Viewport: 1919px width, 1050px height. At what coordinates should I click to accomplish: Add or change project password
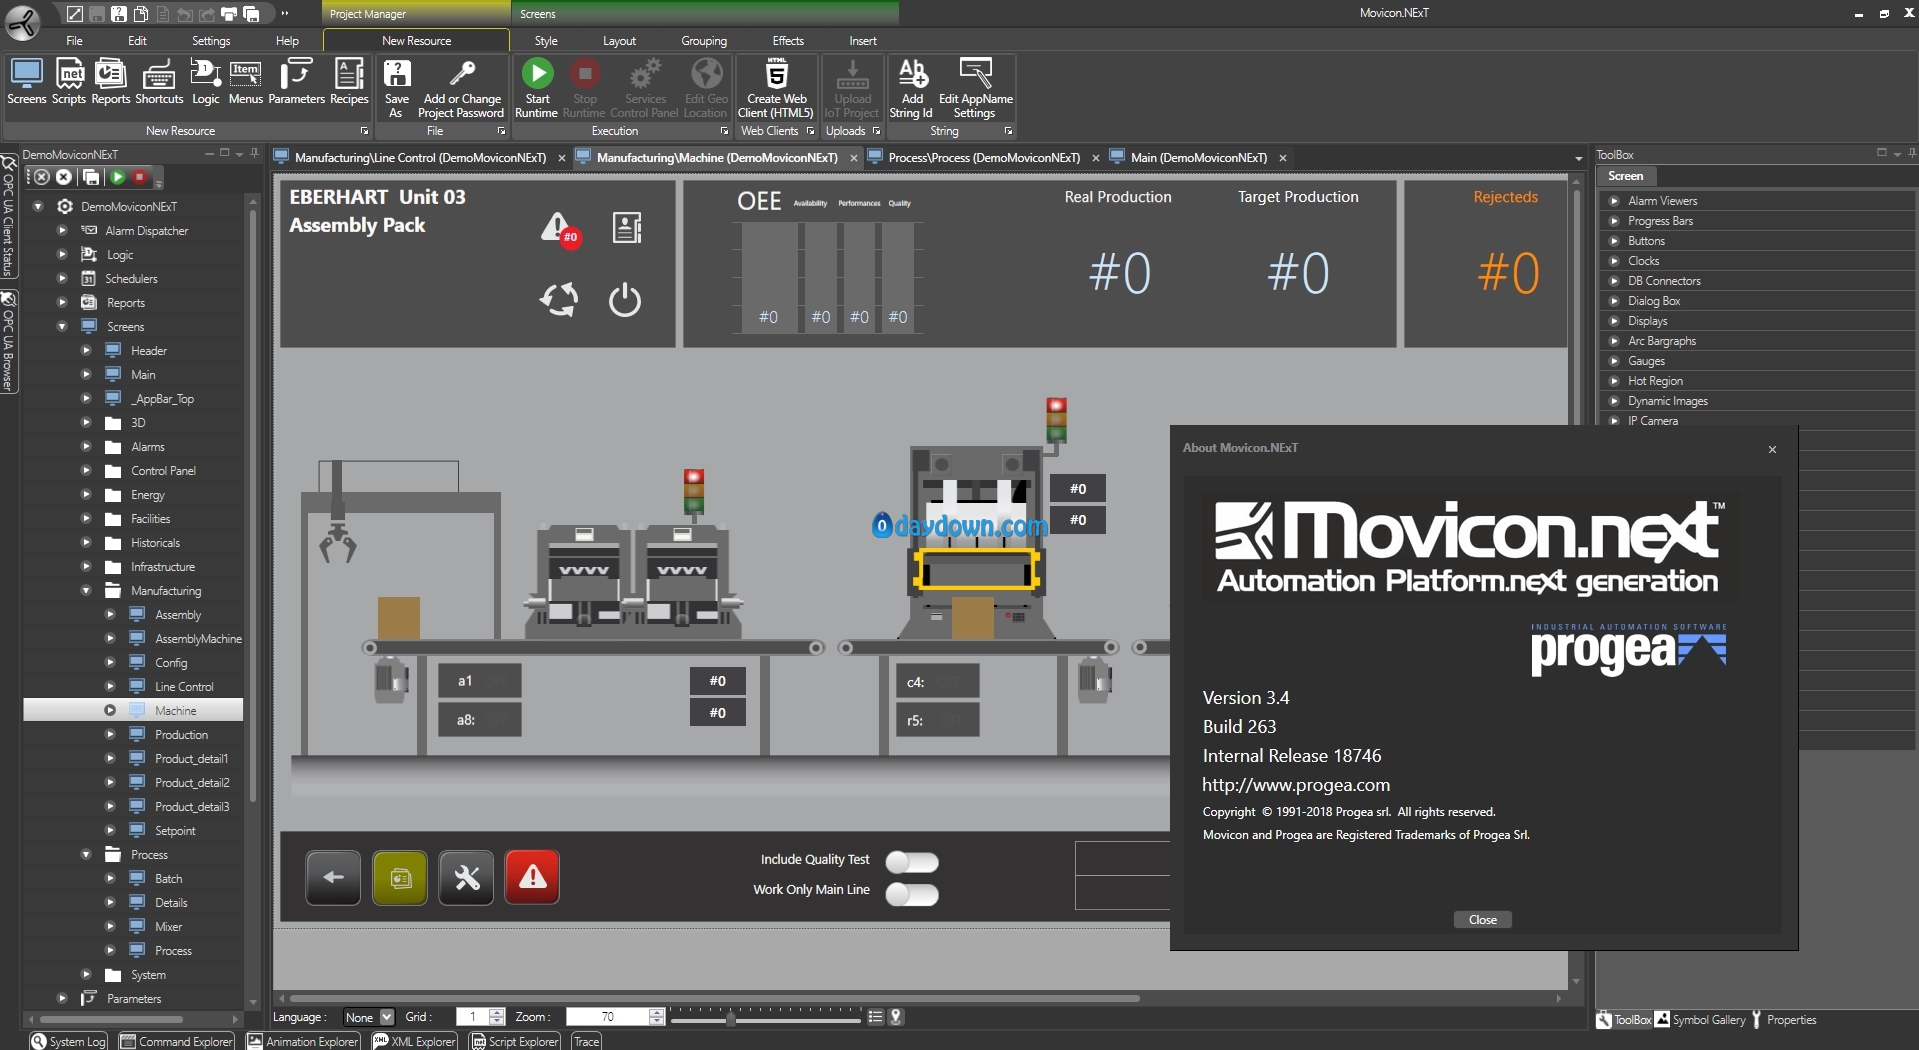461,88
